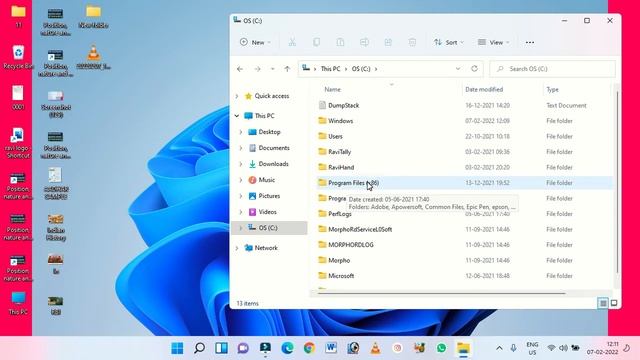Open the Windows Start button
640x360 pixels.
coord(177,348)
